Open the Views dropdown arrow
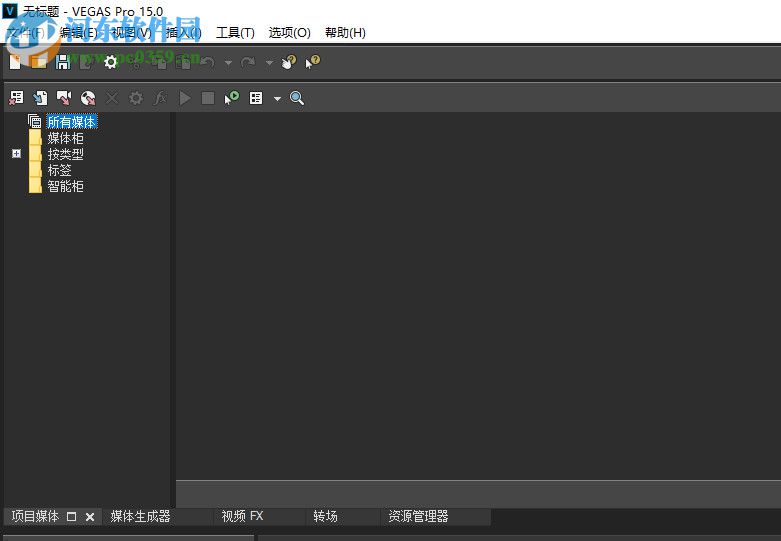781x541 pixels. click(x=277, y=99)
